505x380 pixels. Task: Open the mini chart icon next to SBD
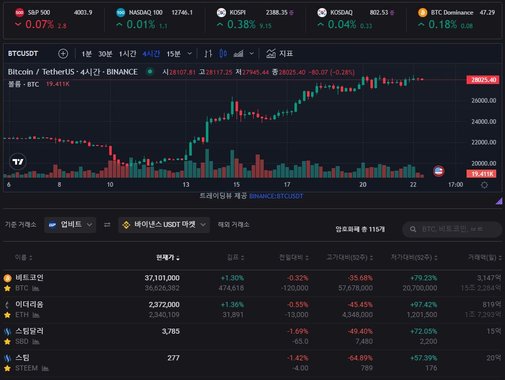(36, 342)
